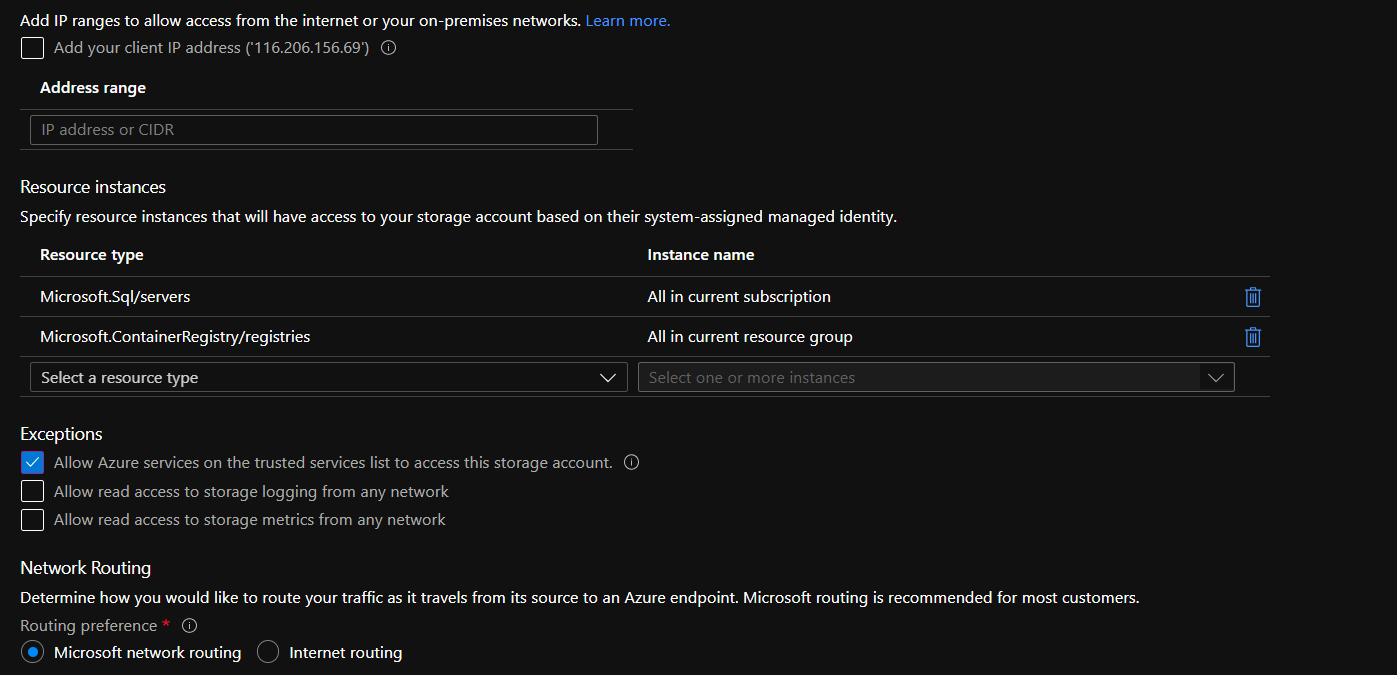Delete the Microsoft.ContainerRegistry/registries resource instance

(1252, 337)
